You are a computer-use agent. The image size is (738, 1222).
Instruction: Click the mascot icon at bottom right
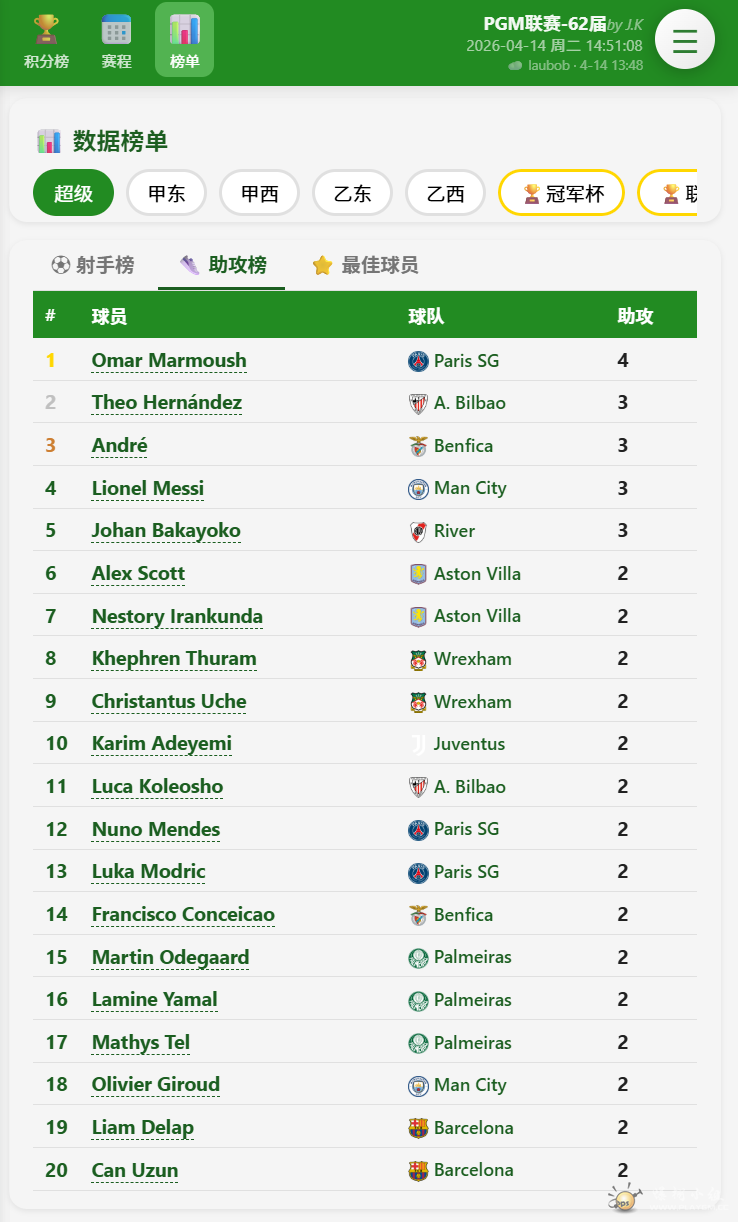625,1198
